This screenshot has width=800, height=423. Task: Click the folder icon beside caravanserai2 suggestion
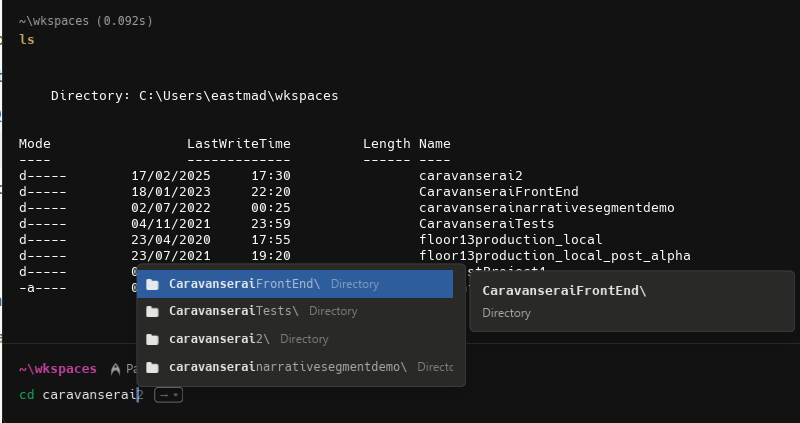coord(153,339)
